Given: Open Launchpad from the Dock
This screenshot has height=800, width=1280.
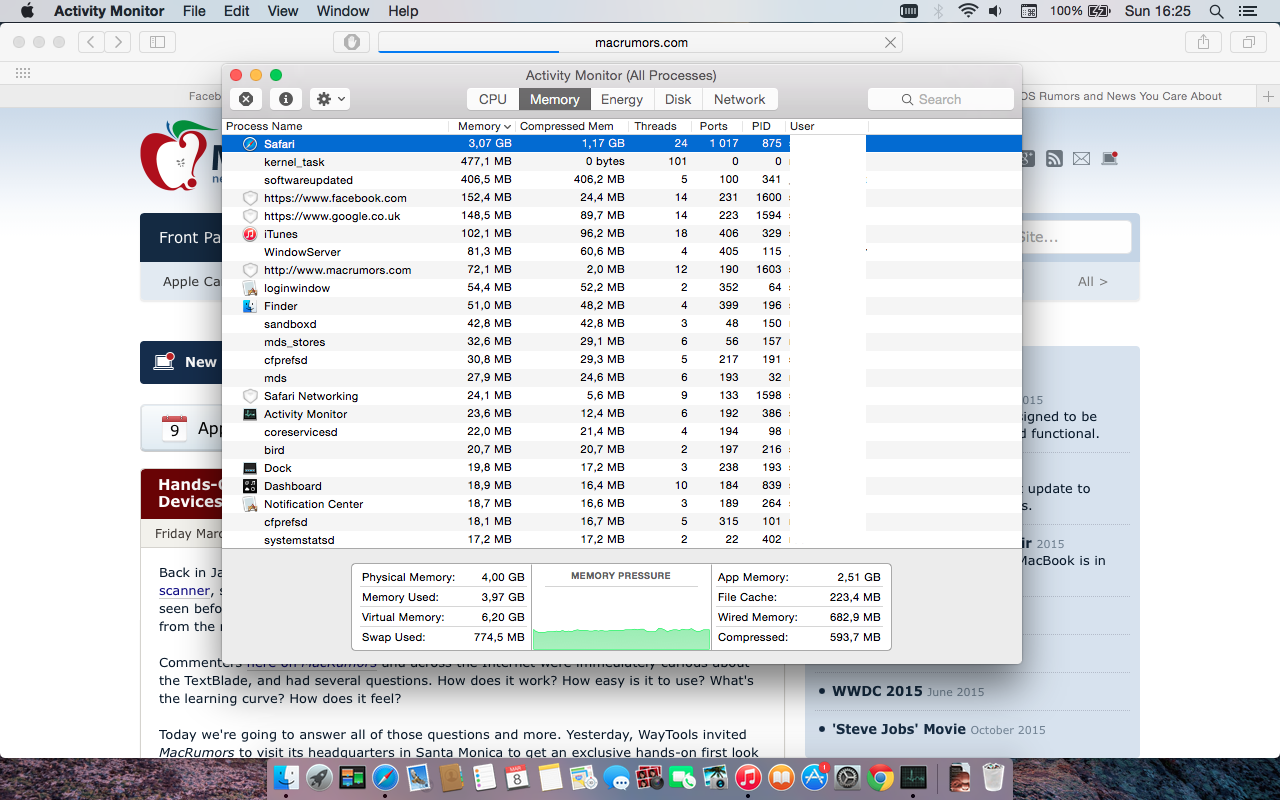Looking at the screenshot, I should [x=319, y=777].
